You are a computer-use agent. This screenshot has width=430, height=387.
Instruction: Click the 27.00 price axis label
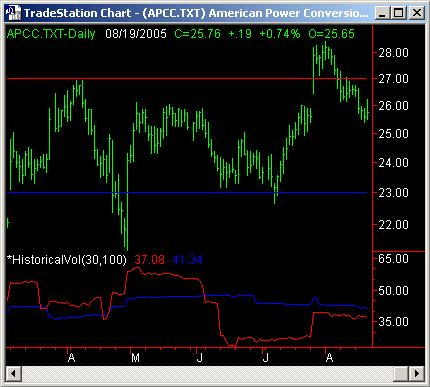click(x=393, y=79)
